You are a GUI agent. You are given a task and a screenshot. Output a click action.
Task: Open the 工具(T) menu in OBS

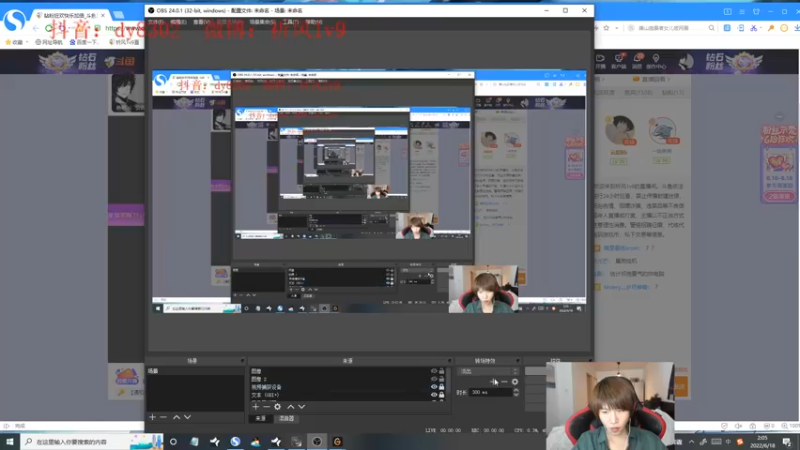tap(290, 22)
